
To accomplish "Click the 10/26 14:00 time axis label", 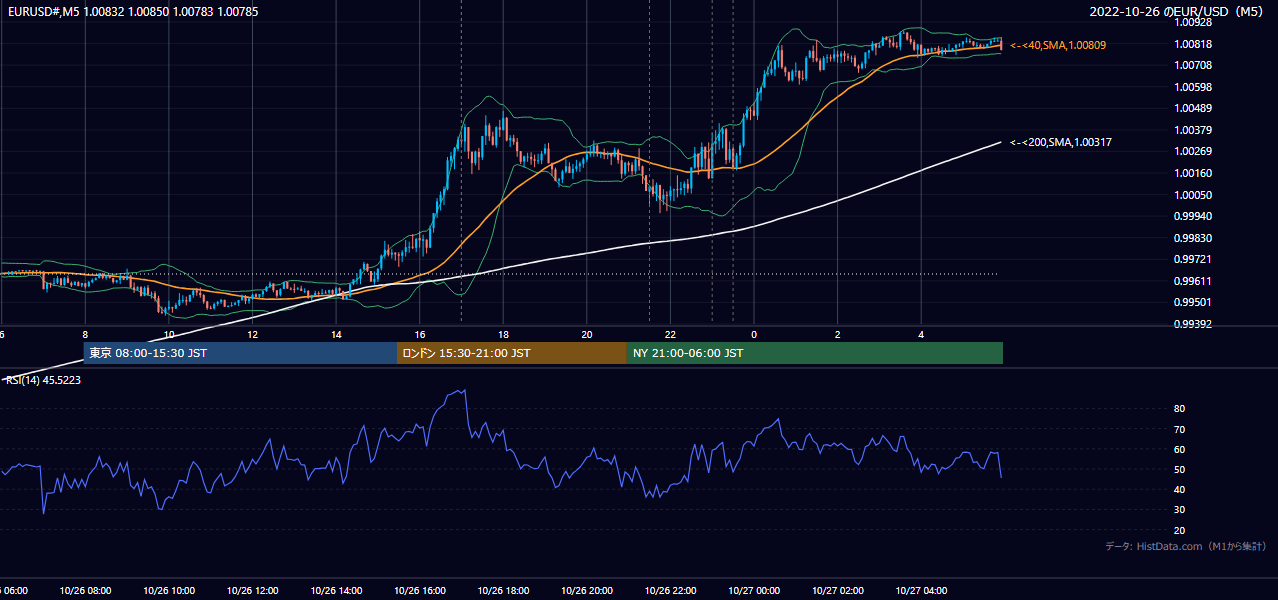I will pos(336,591).
